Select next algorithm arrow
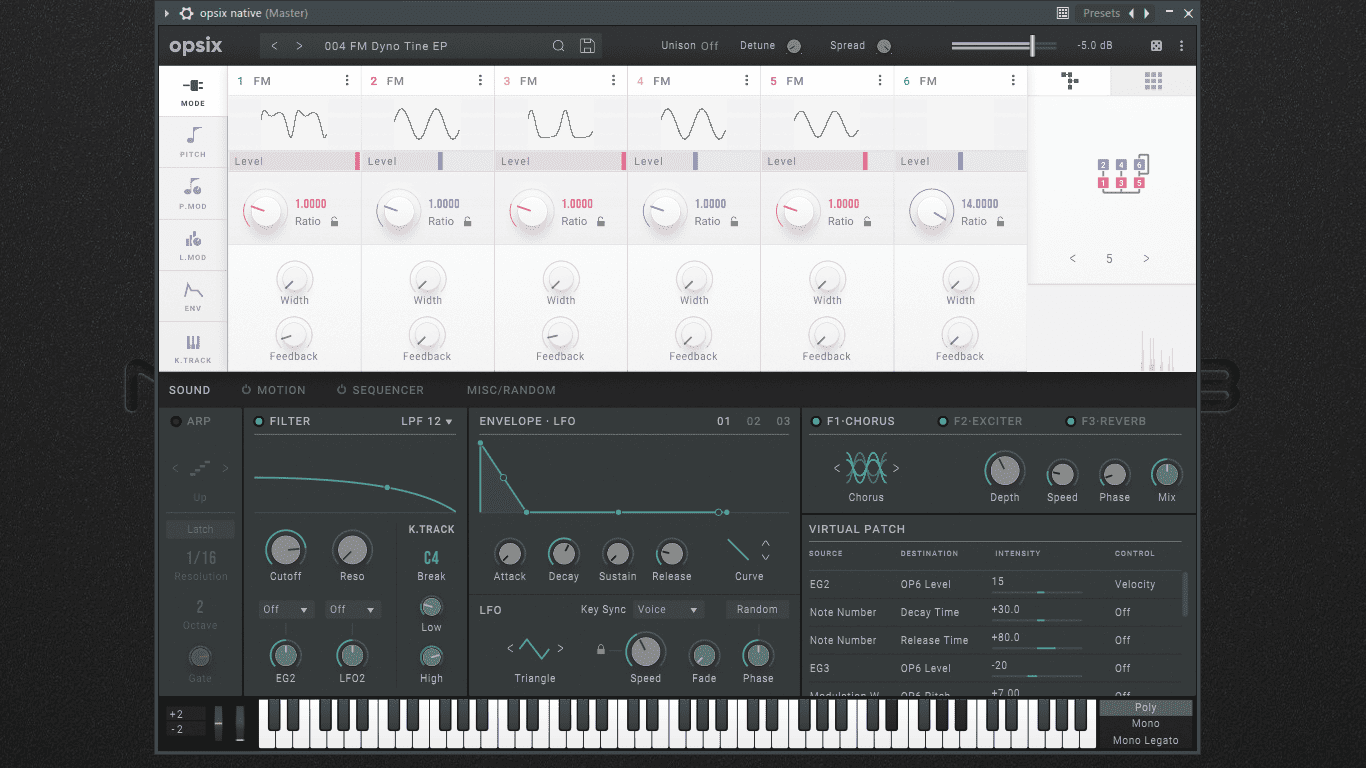This screenshot has width=1366, height=768. pos(1146,259)
